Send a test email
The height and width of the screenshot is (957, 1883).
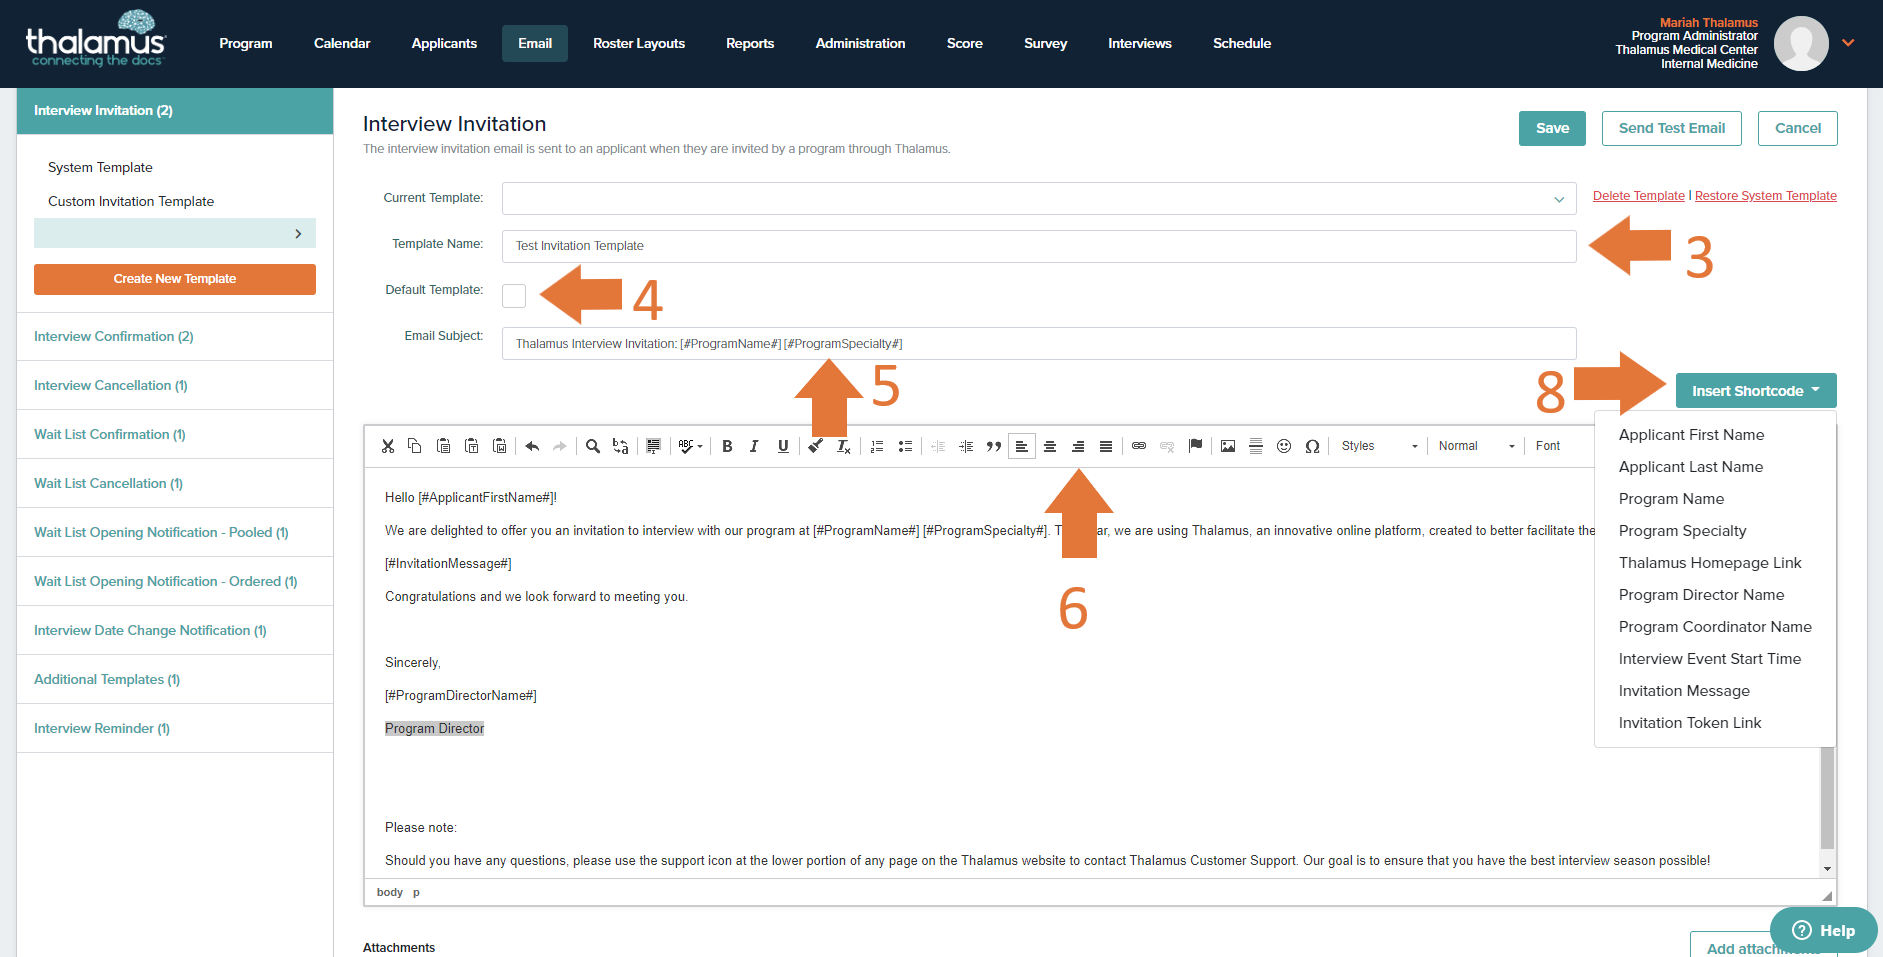1672,128
